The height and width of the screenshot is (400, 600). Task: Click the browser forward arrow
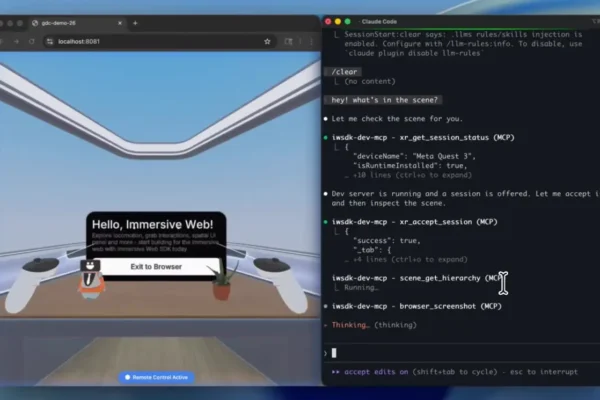click(x=14, y=41)
